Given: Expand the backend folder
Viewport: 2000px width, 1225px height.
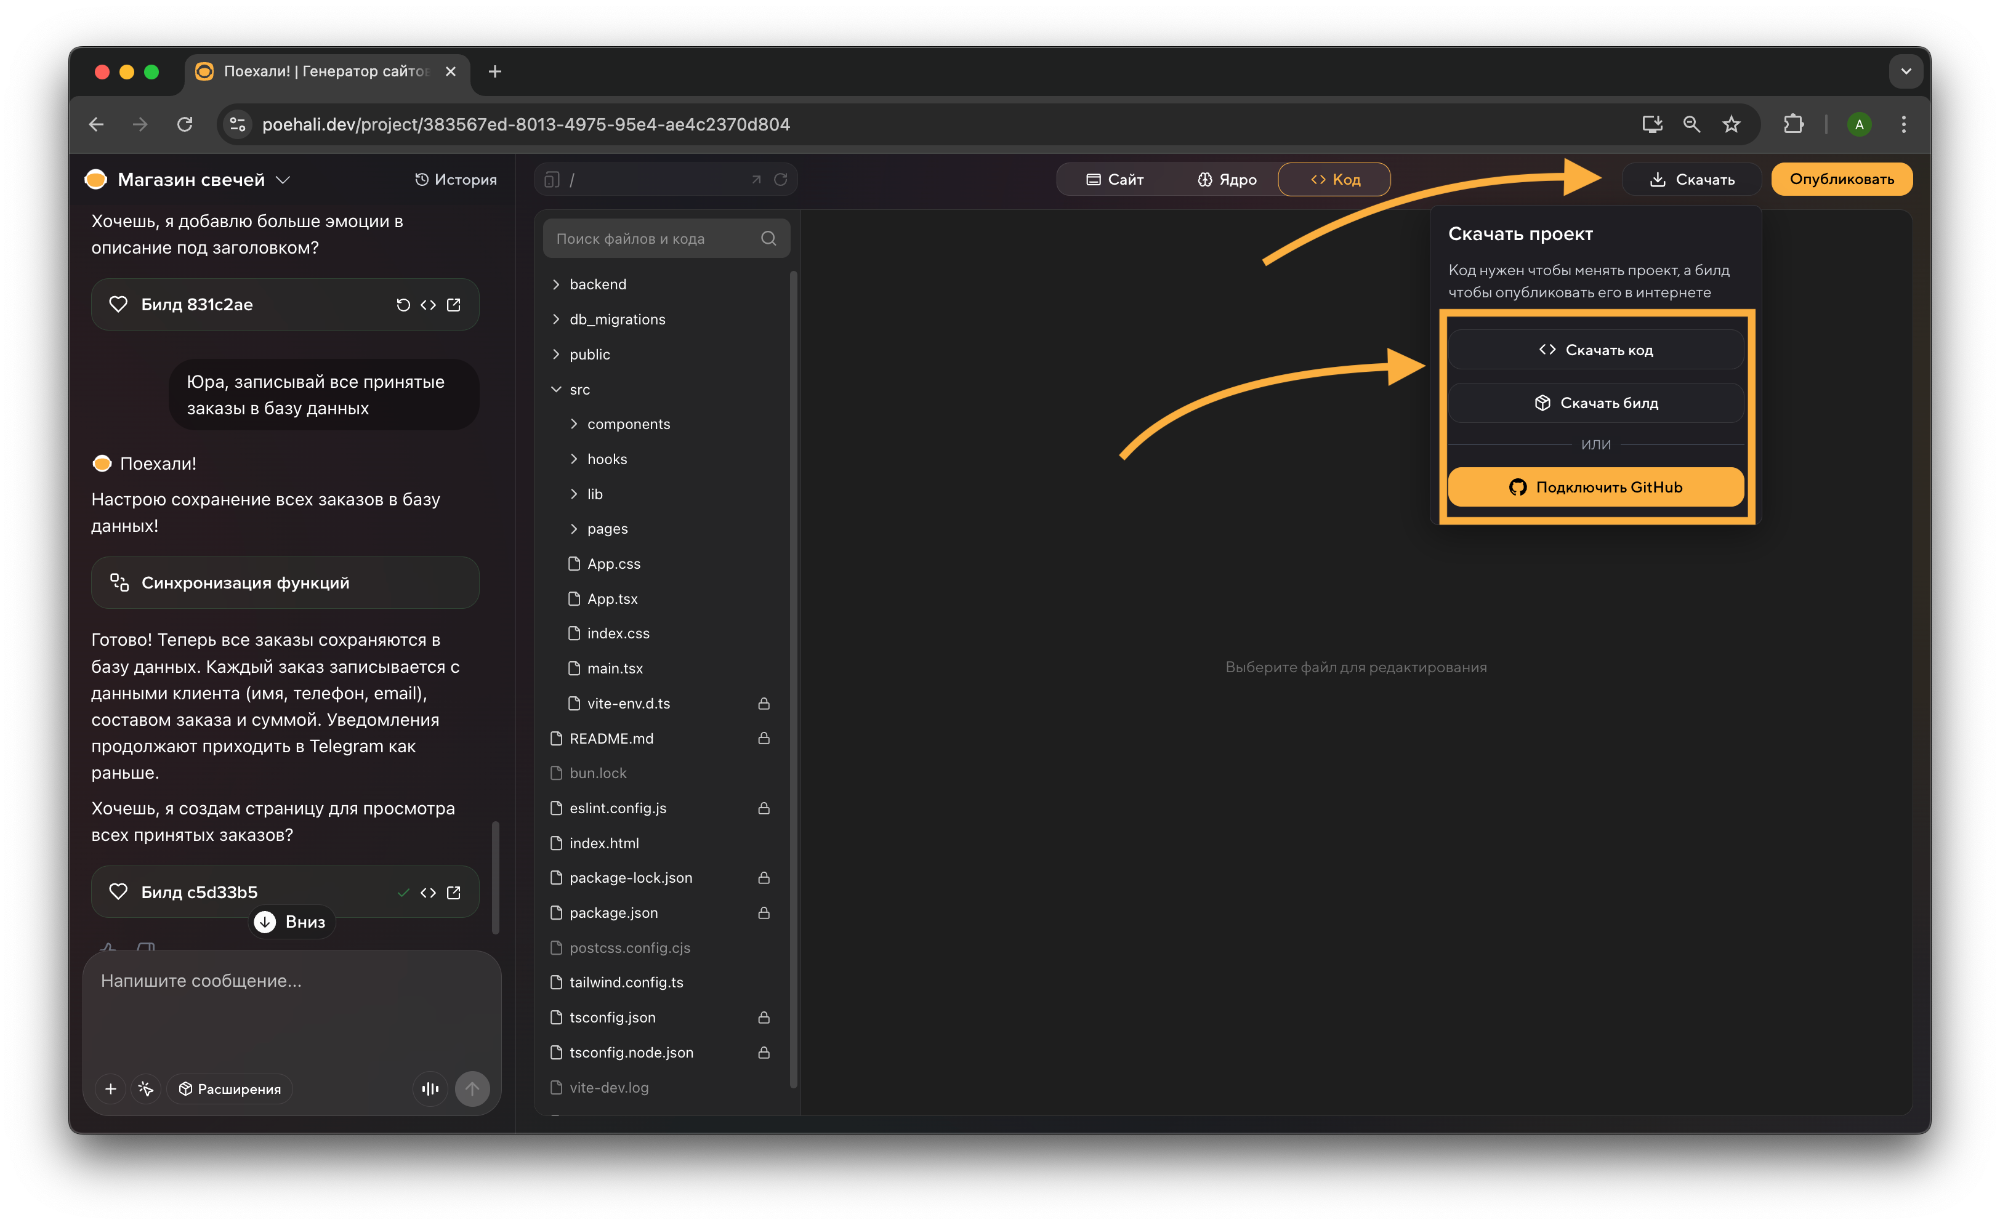Looking at the screenshot, I should 597,285.
